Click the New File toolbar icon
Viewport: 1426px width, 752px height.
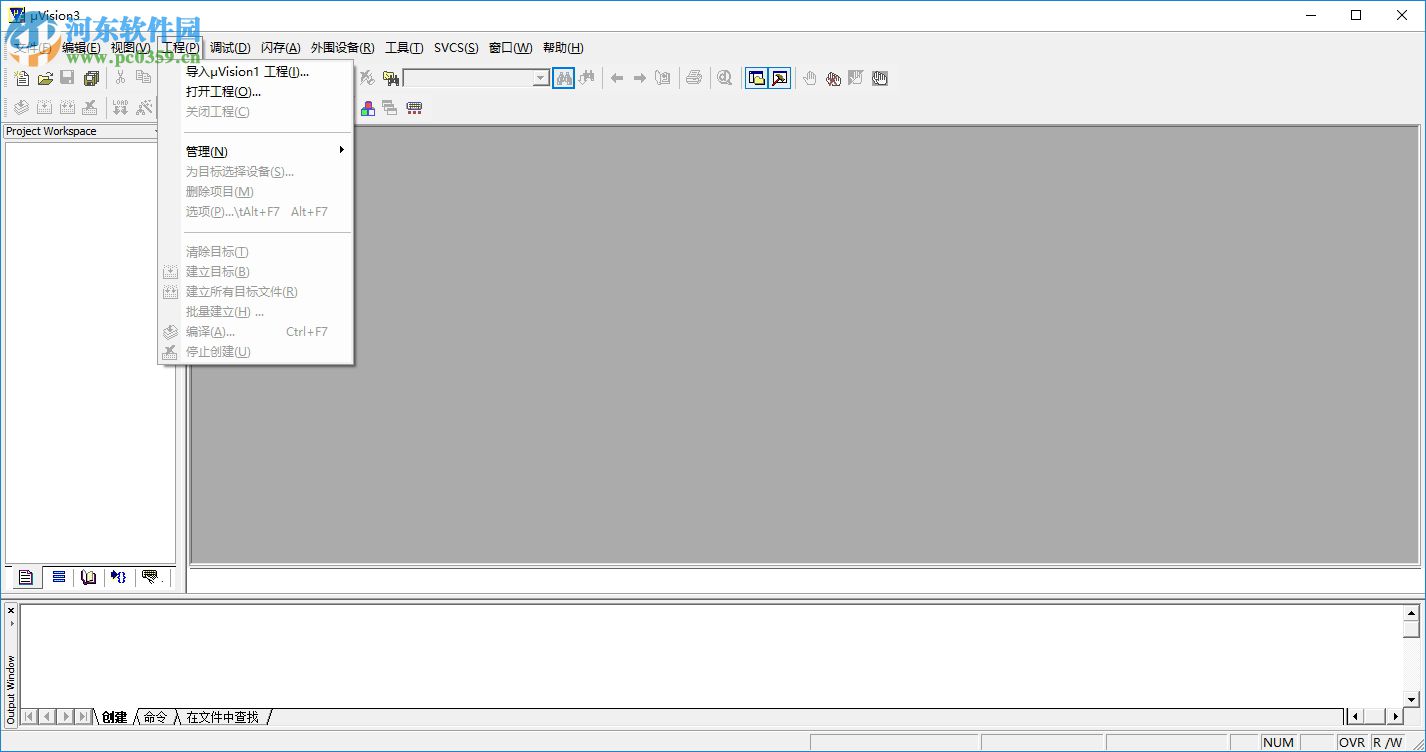point(22,78)
